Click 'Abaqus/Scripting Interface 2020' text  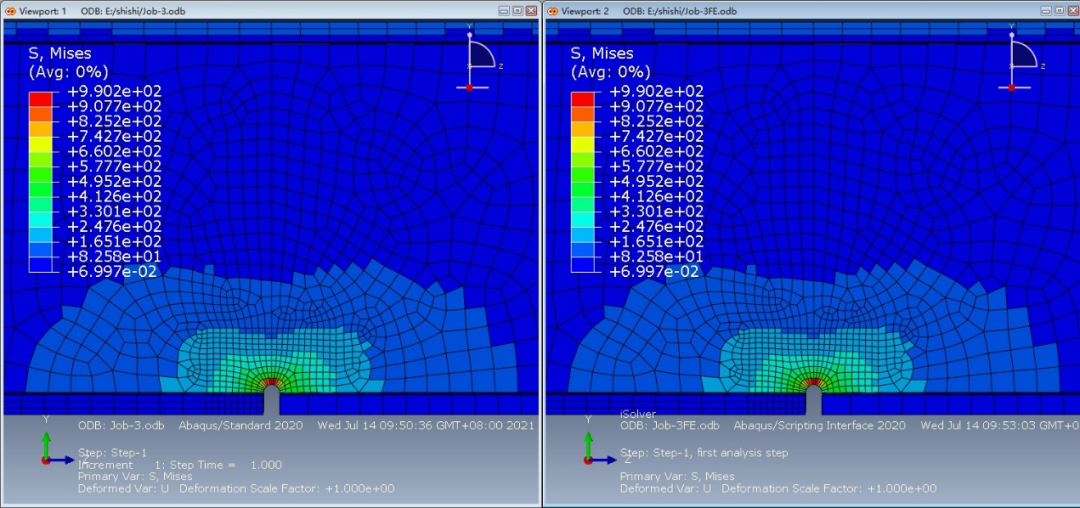tap(822, 425)
